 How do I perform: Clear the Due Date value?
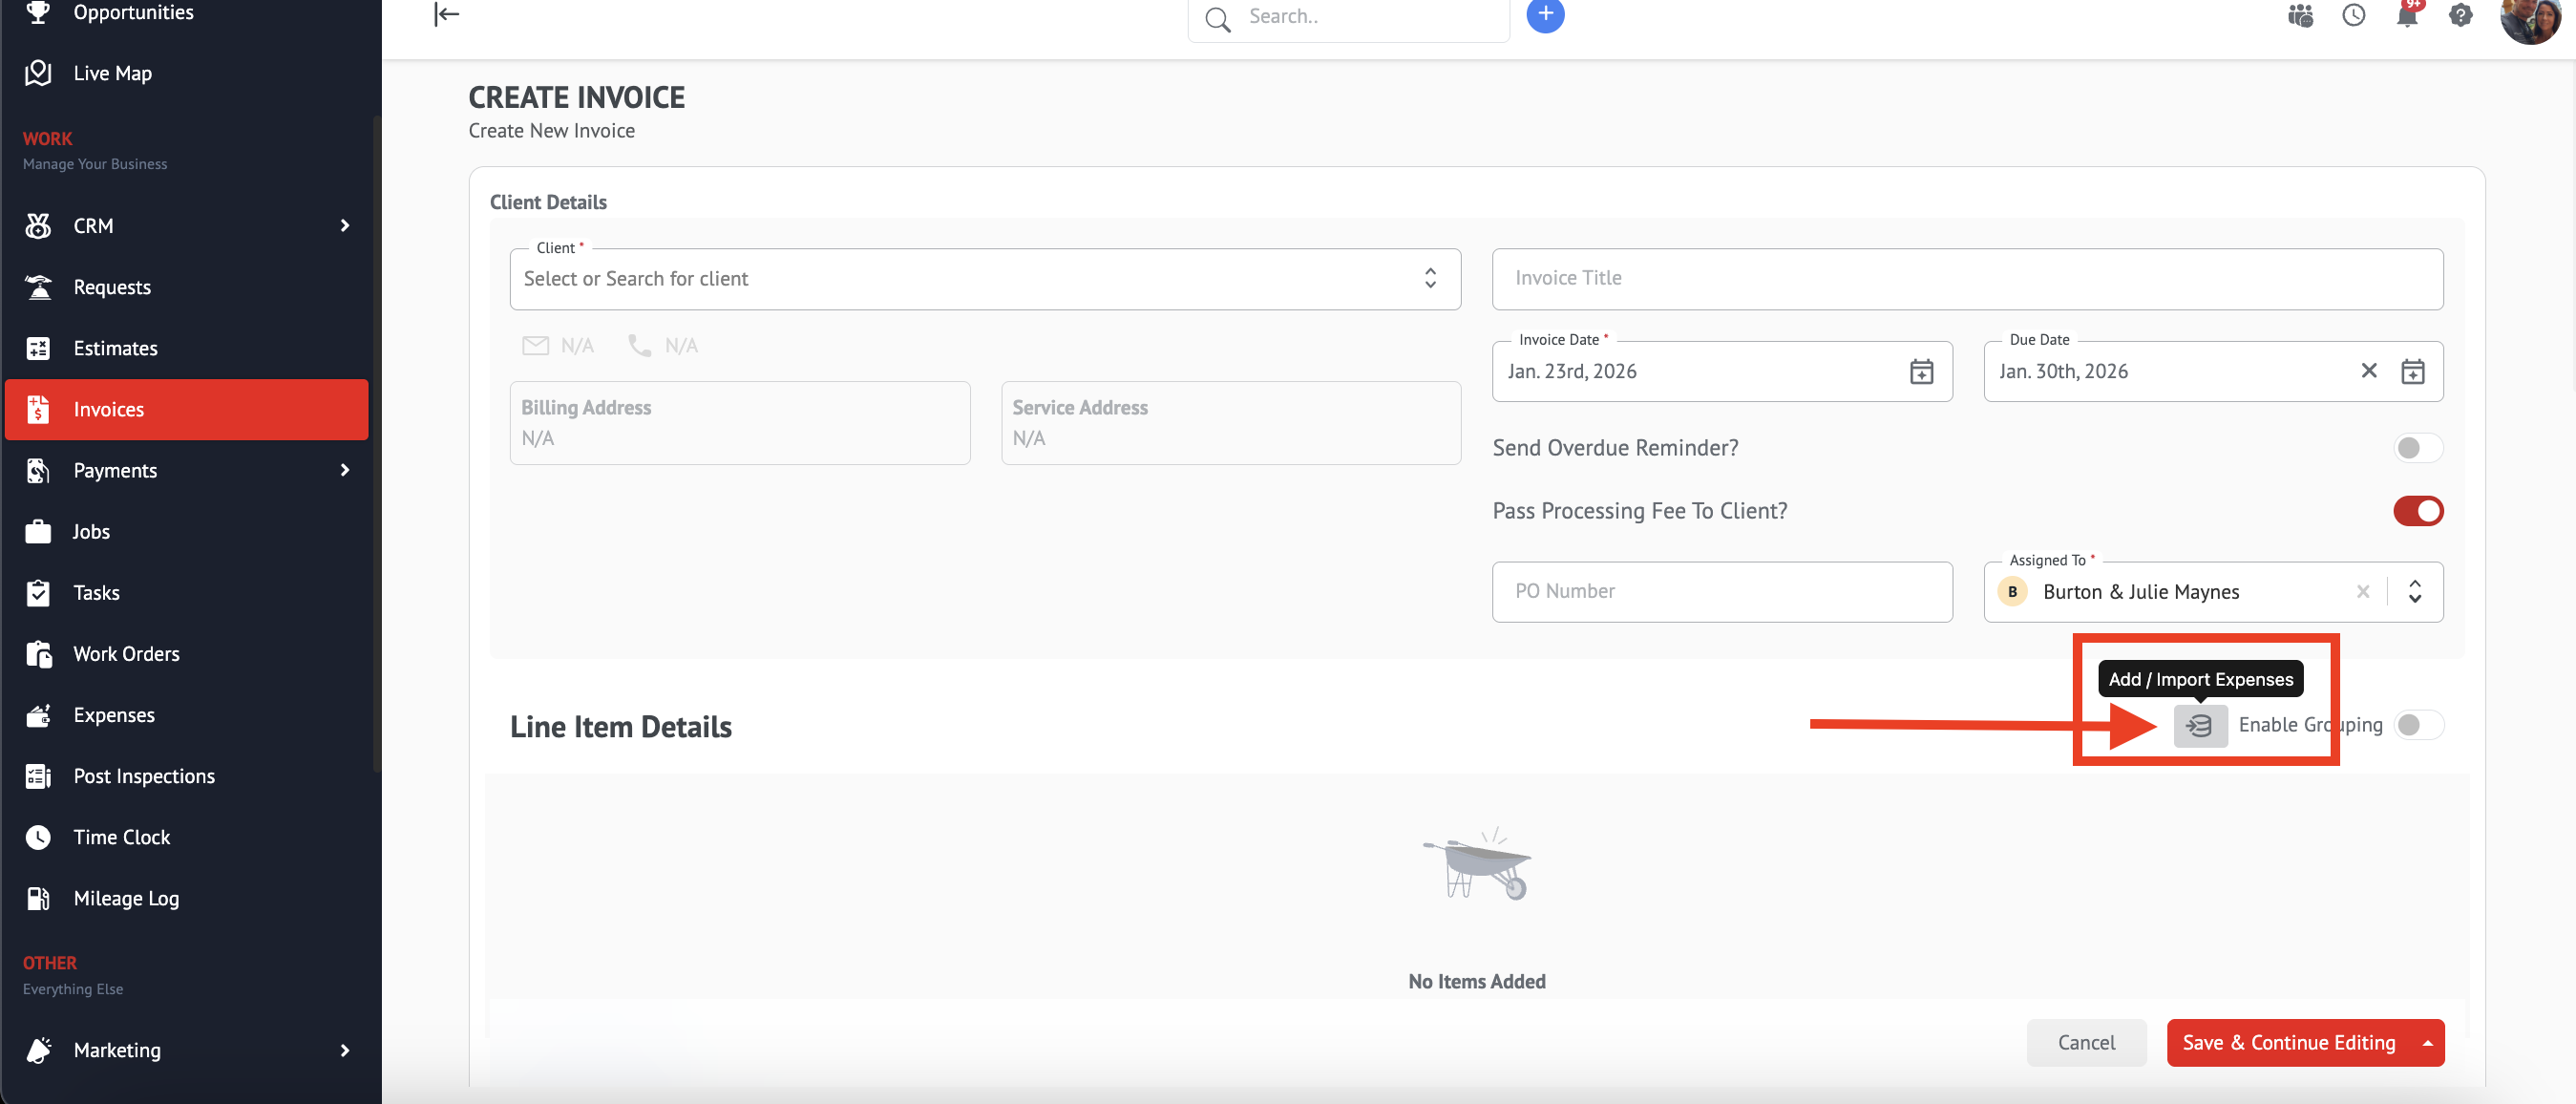point(2367,371)
